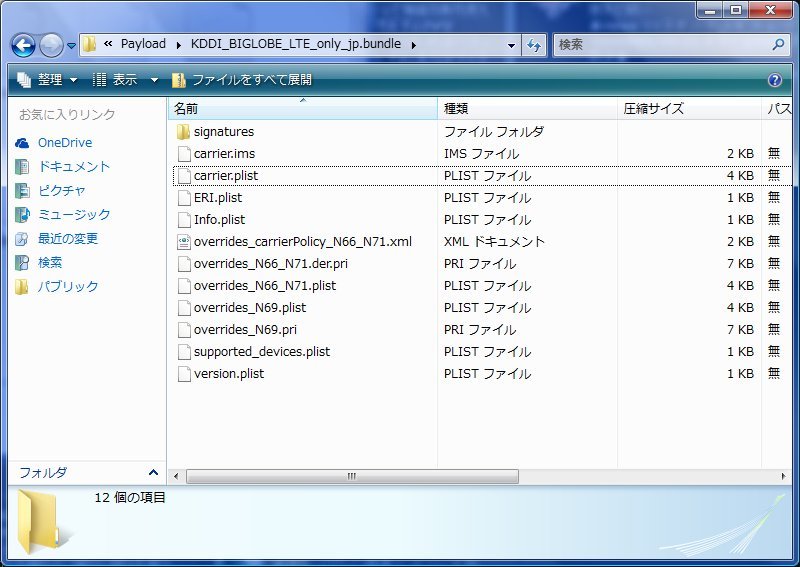Select the signatures folder icon
Screen dimensions: 800x567
[x=183, y=132]
